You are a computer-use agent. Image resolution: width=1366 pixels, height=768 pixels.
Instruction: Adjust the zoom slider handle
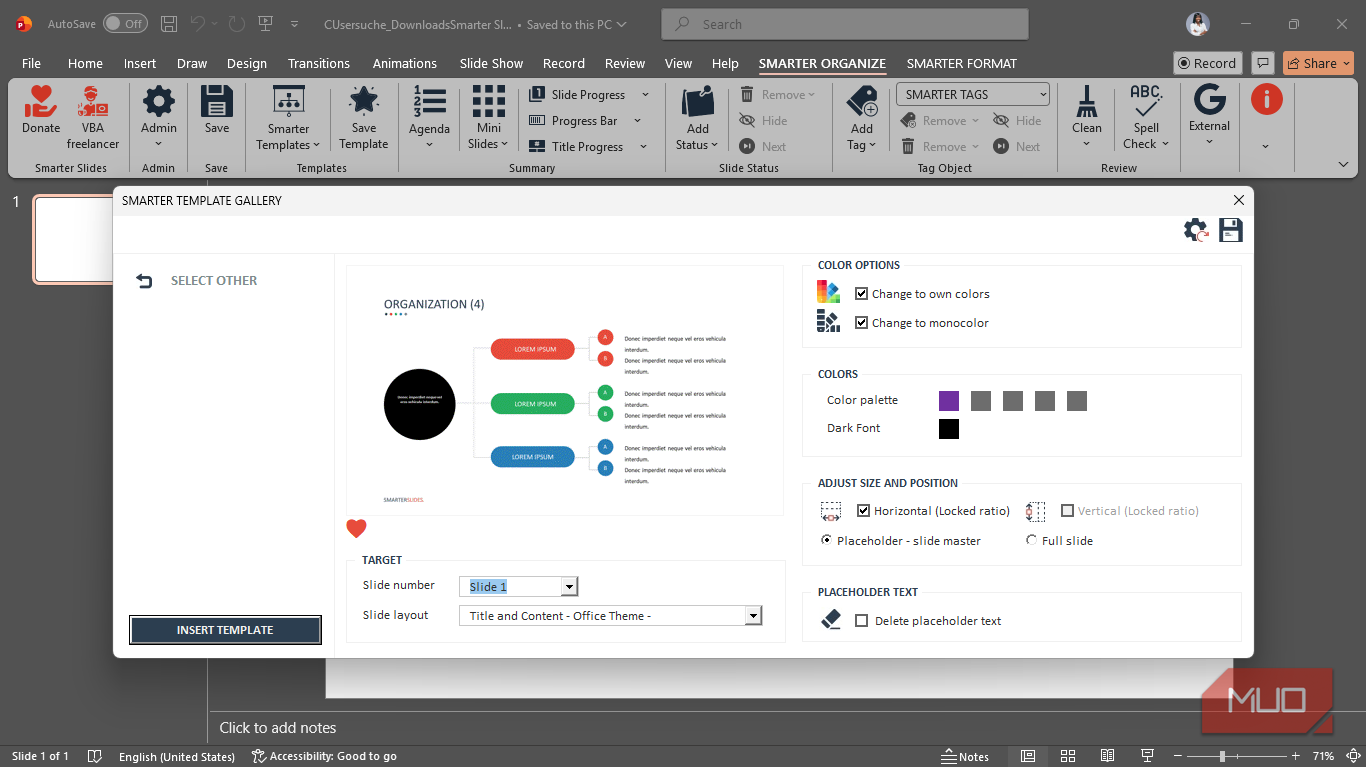point(1222,756)
